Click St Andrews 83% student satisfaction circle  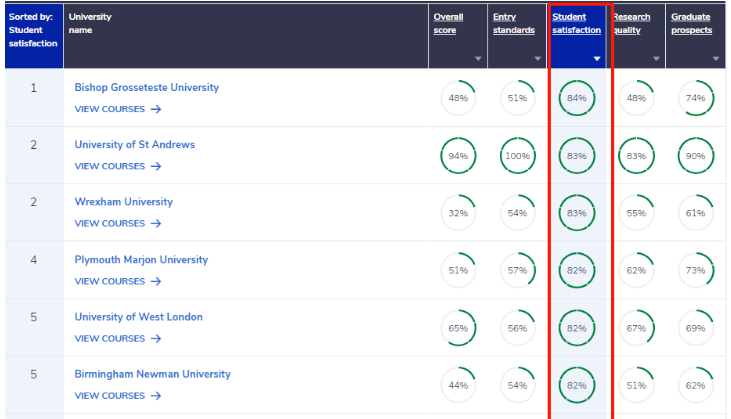(577, 156)
